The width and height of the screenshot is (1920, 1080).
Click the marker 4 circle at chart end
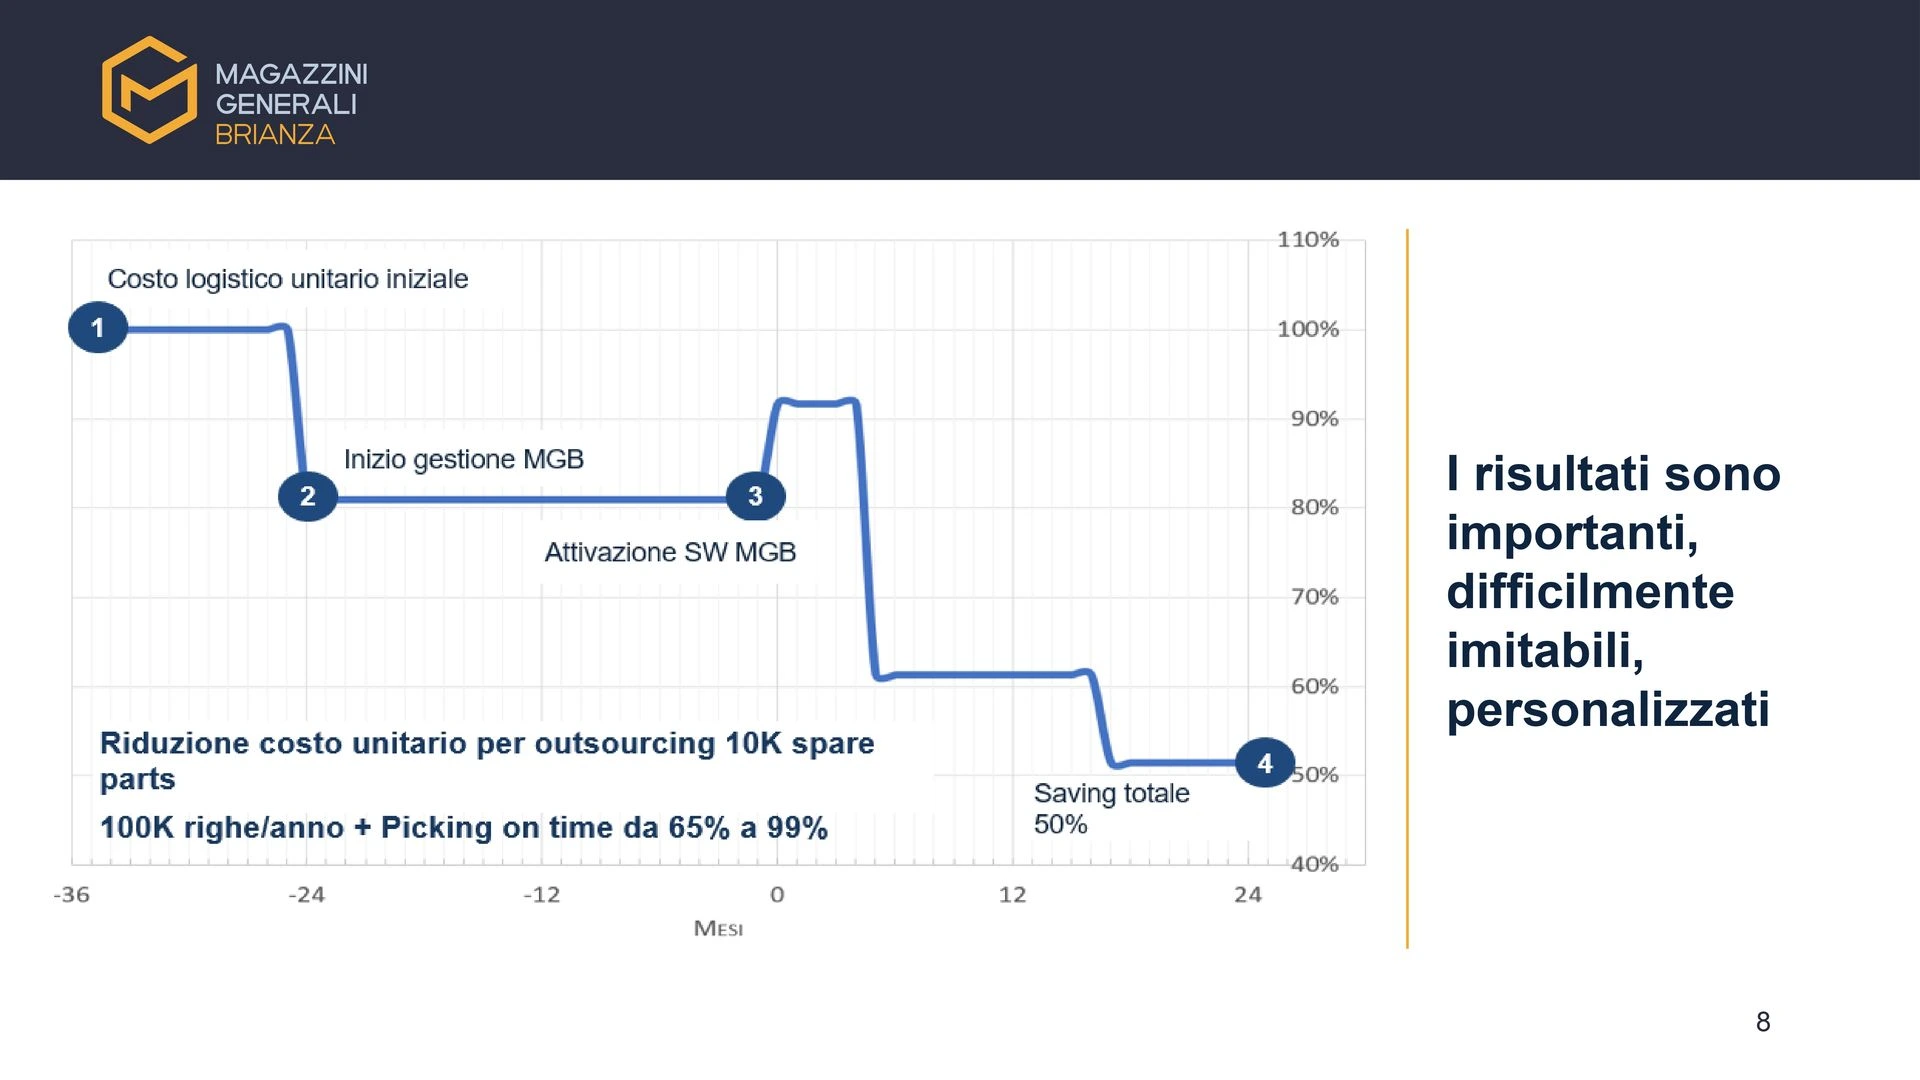1265,764
